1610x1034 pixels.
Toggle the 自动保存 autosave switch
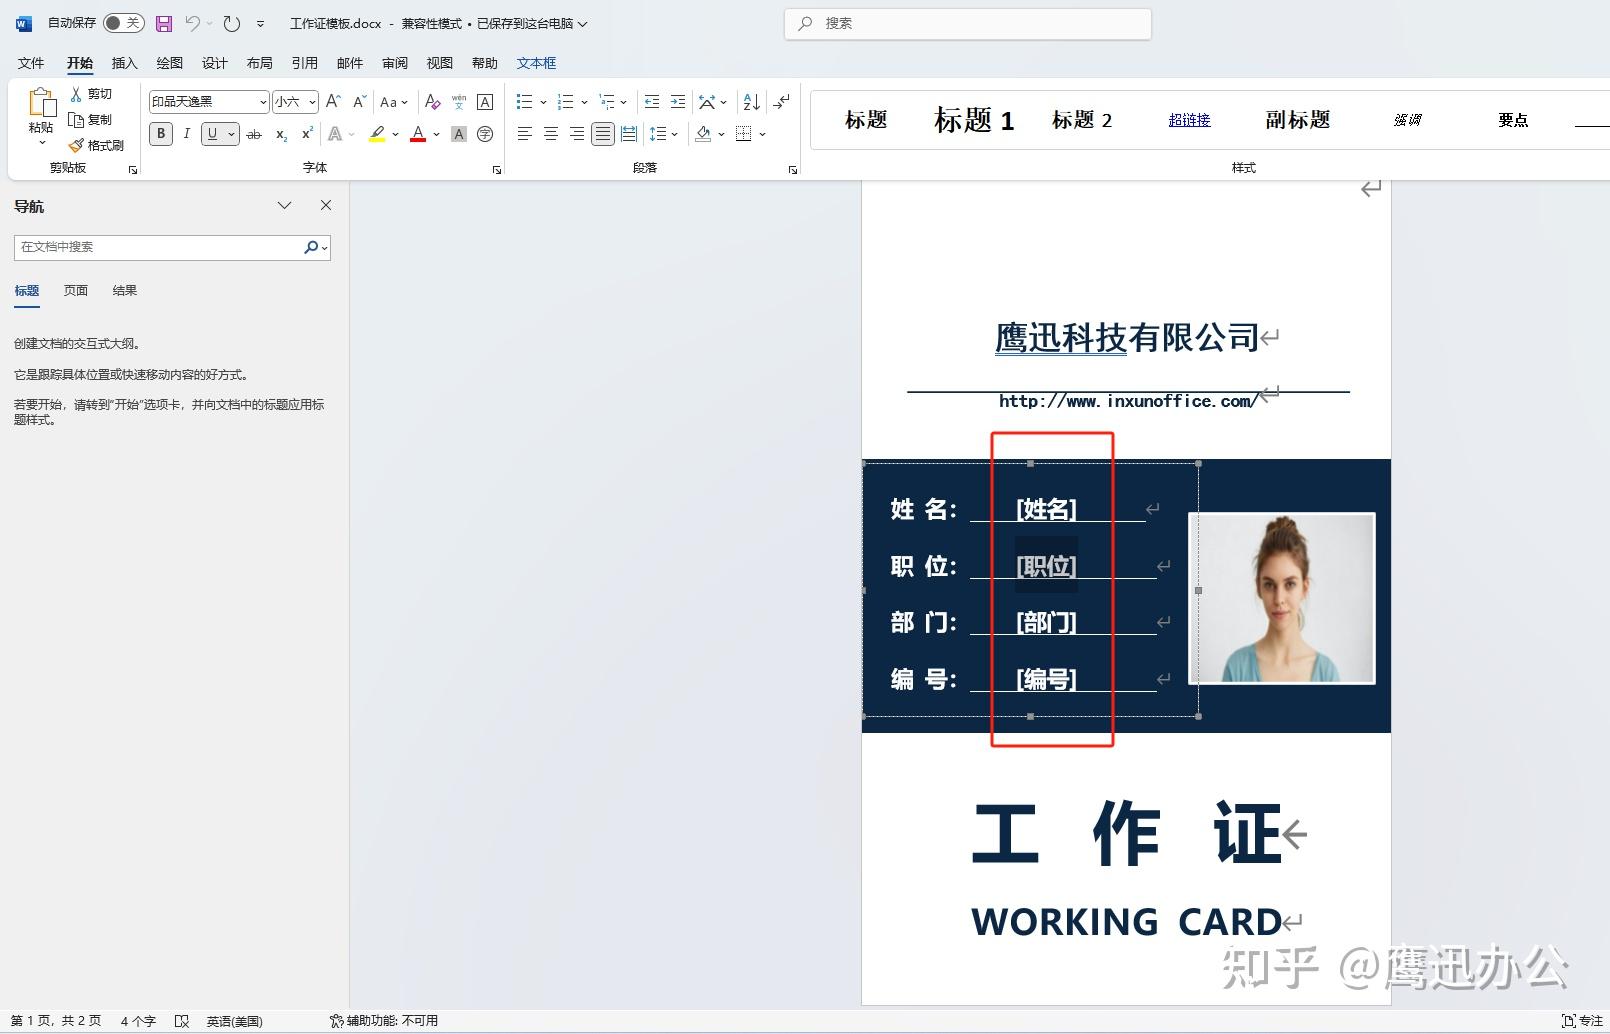[122, 23]
